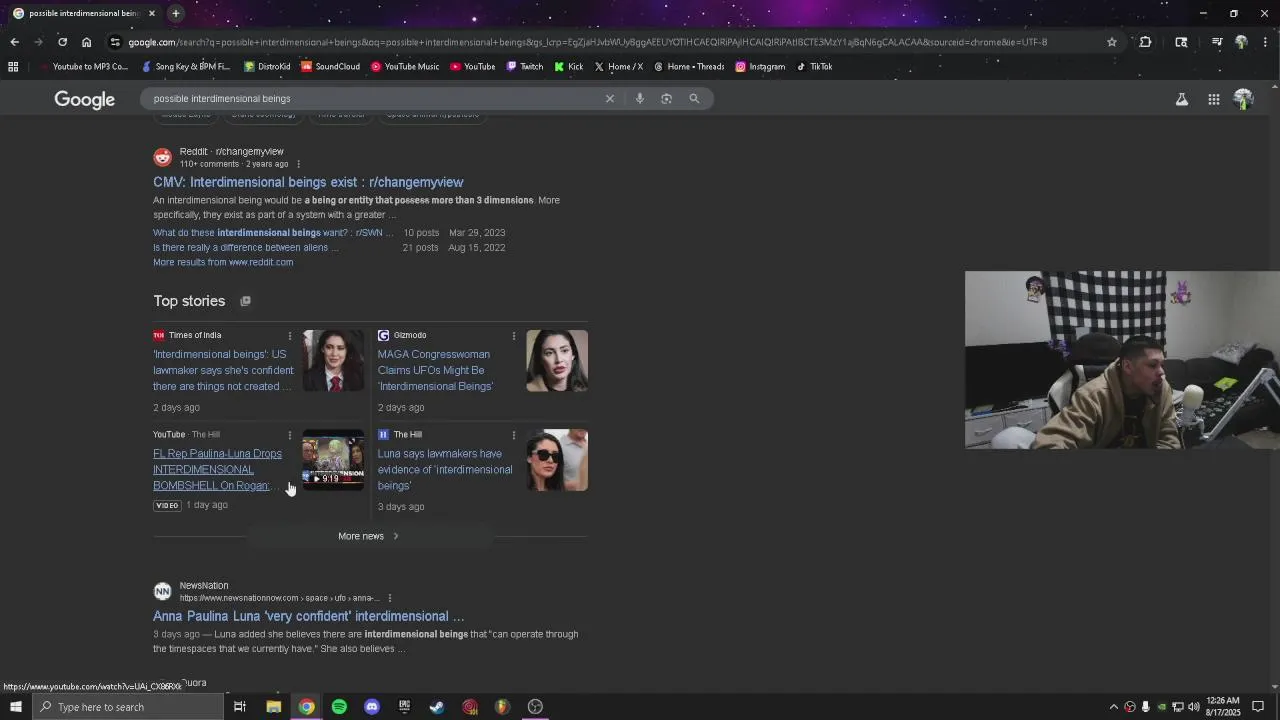The height and width of the screenshot is (720, 1280).
Task: Open options for YouTube The Hill story
Action: (x=290, y=435)
